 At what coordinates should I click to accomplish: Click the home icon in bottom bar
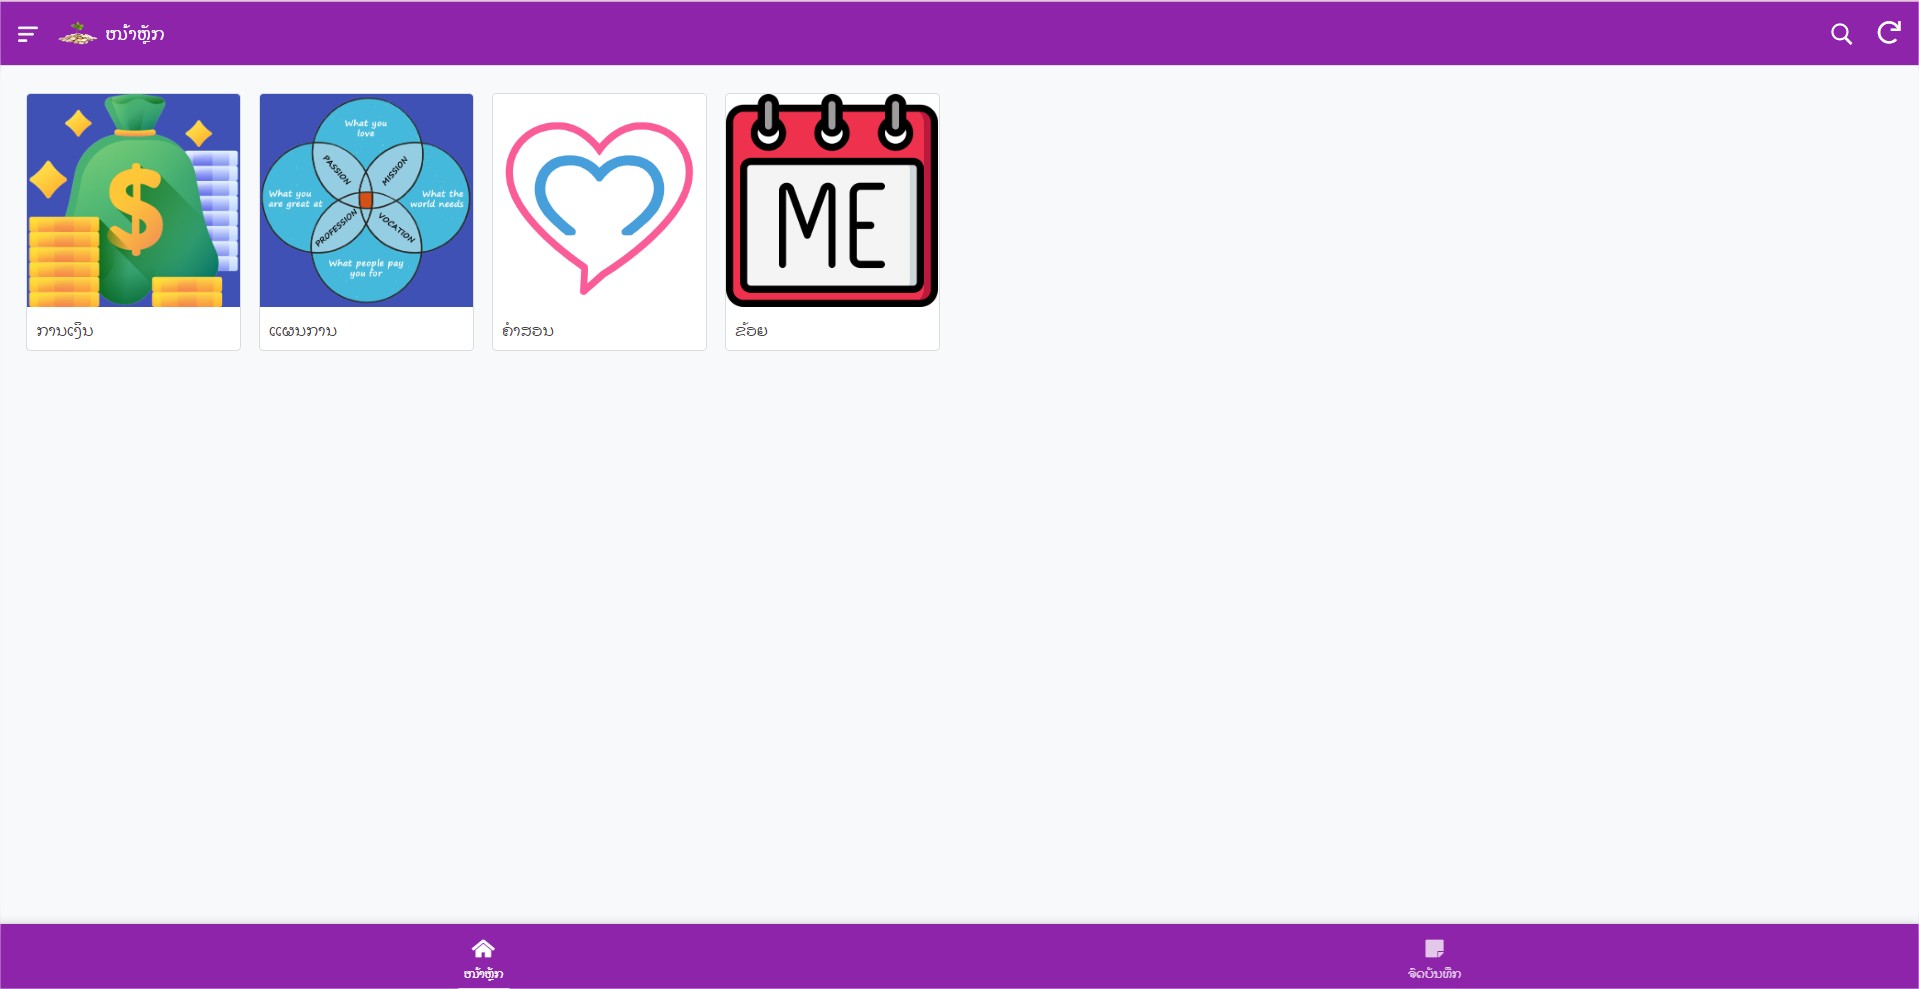coord(483,948)
